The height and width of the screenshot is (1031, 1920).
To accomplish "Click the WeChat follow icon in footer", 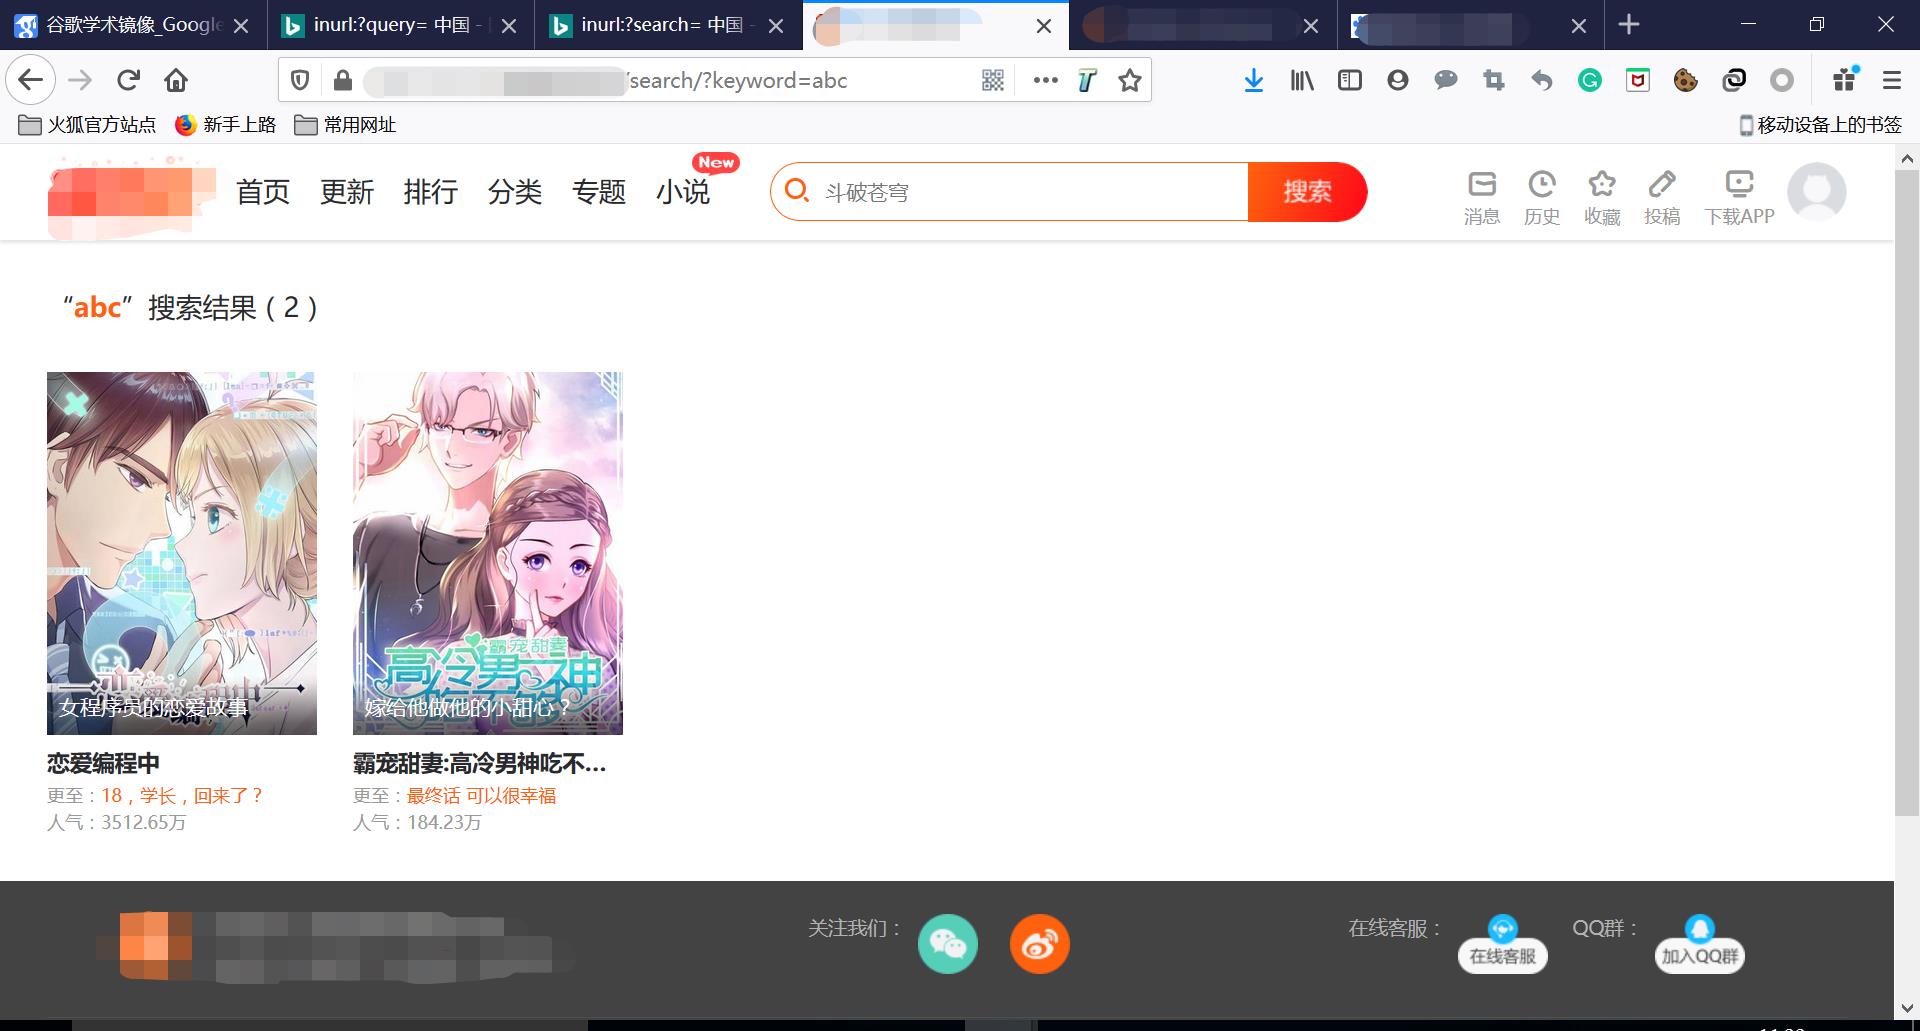I will coord(947,943).
